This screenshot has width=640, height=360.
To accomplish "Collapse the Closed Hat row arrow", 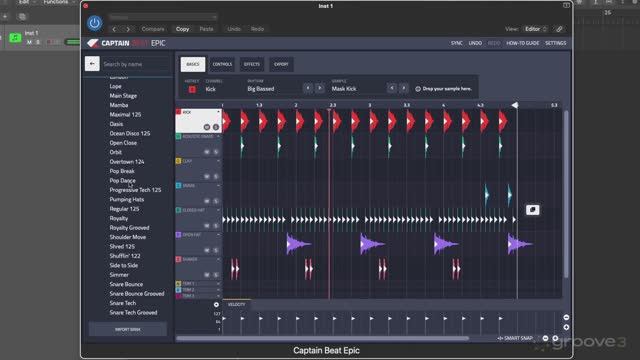I will point(218,210).
